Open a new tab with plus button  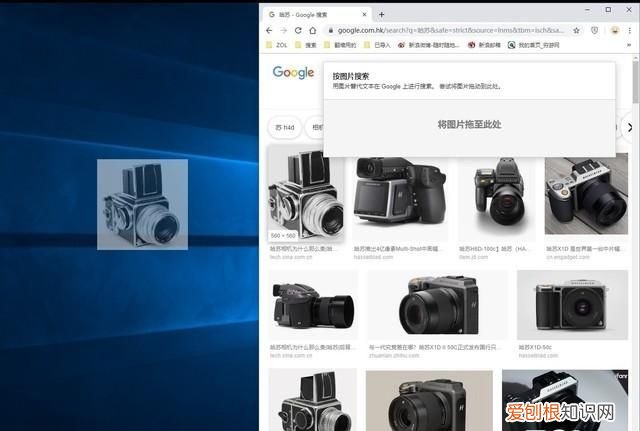pyautogui.click(x=381, y=15)
